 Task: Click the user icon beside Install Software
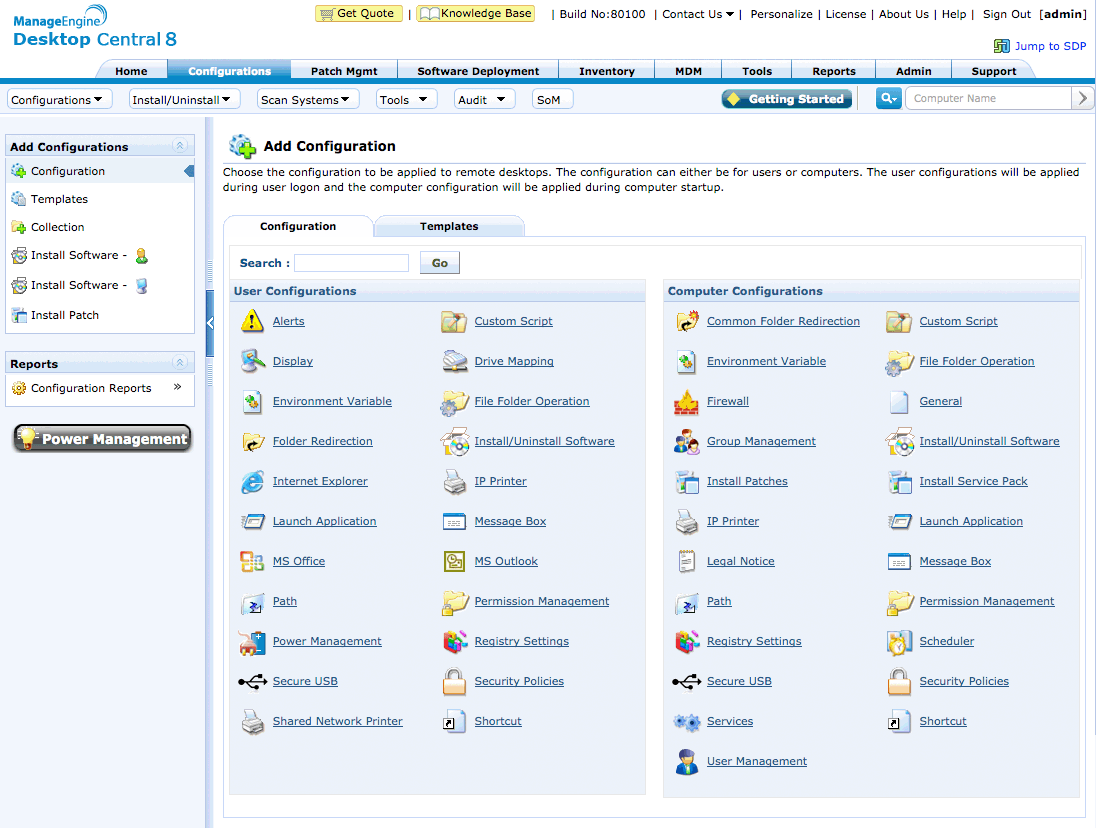[142, 256]
